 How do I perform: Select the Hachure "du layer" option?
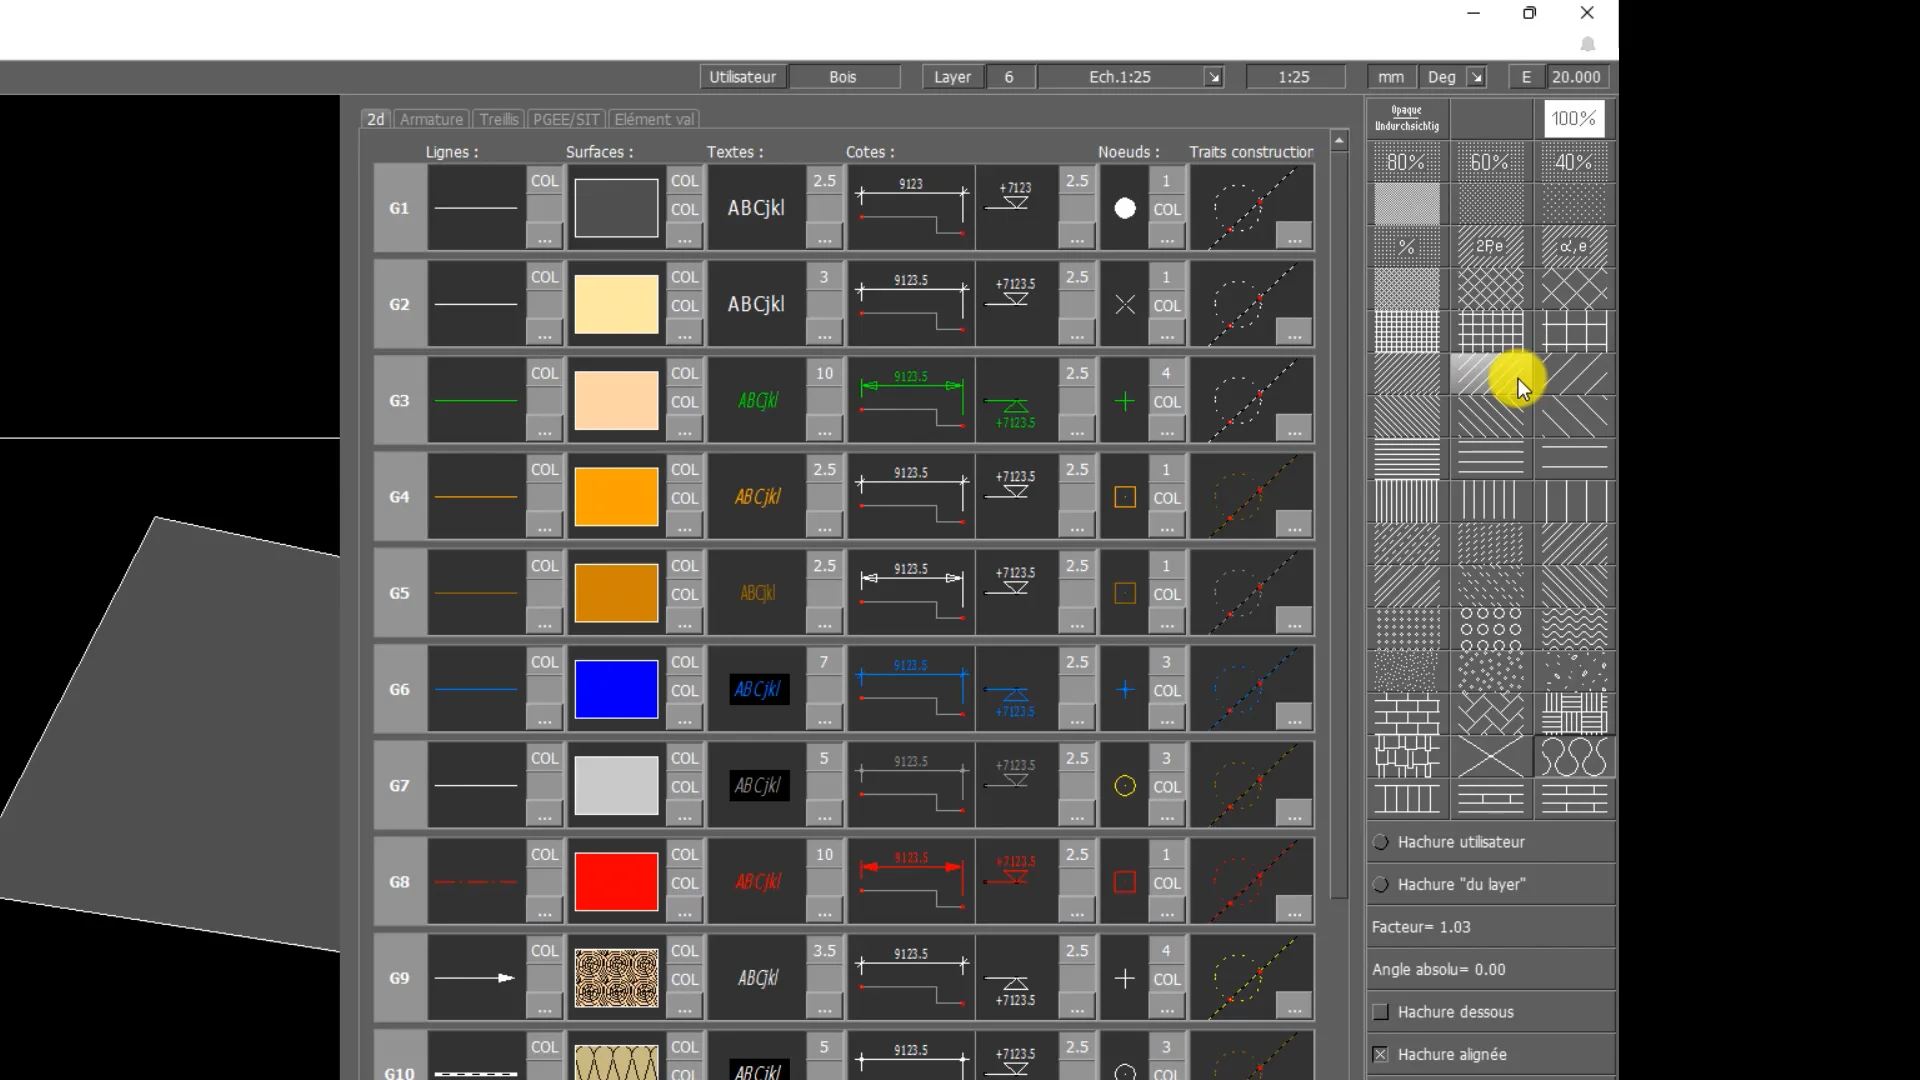click(x=1381, y=885)
